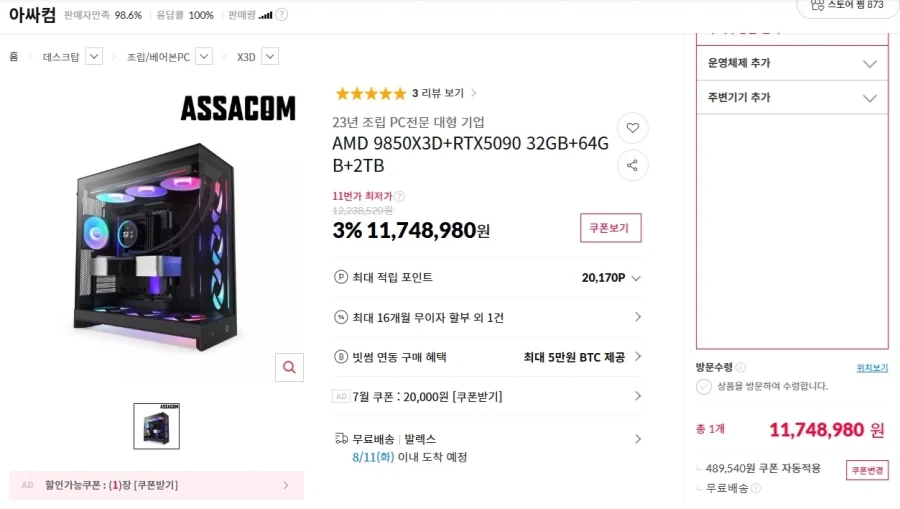Viewport: 900px width, 509px height.
Task: Click the help icon next to 판매량
Action: (281, 15)
